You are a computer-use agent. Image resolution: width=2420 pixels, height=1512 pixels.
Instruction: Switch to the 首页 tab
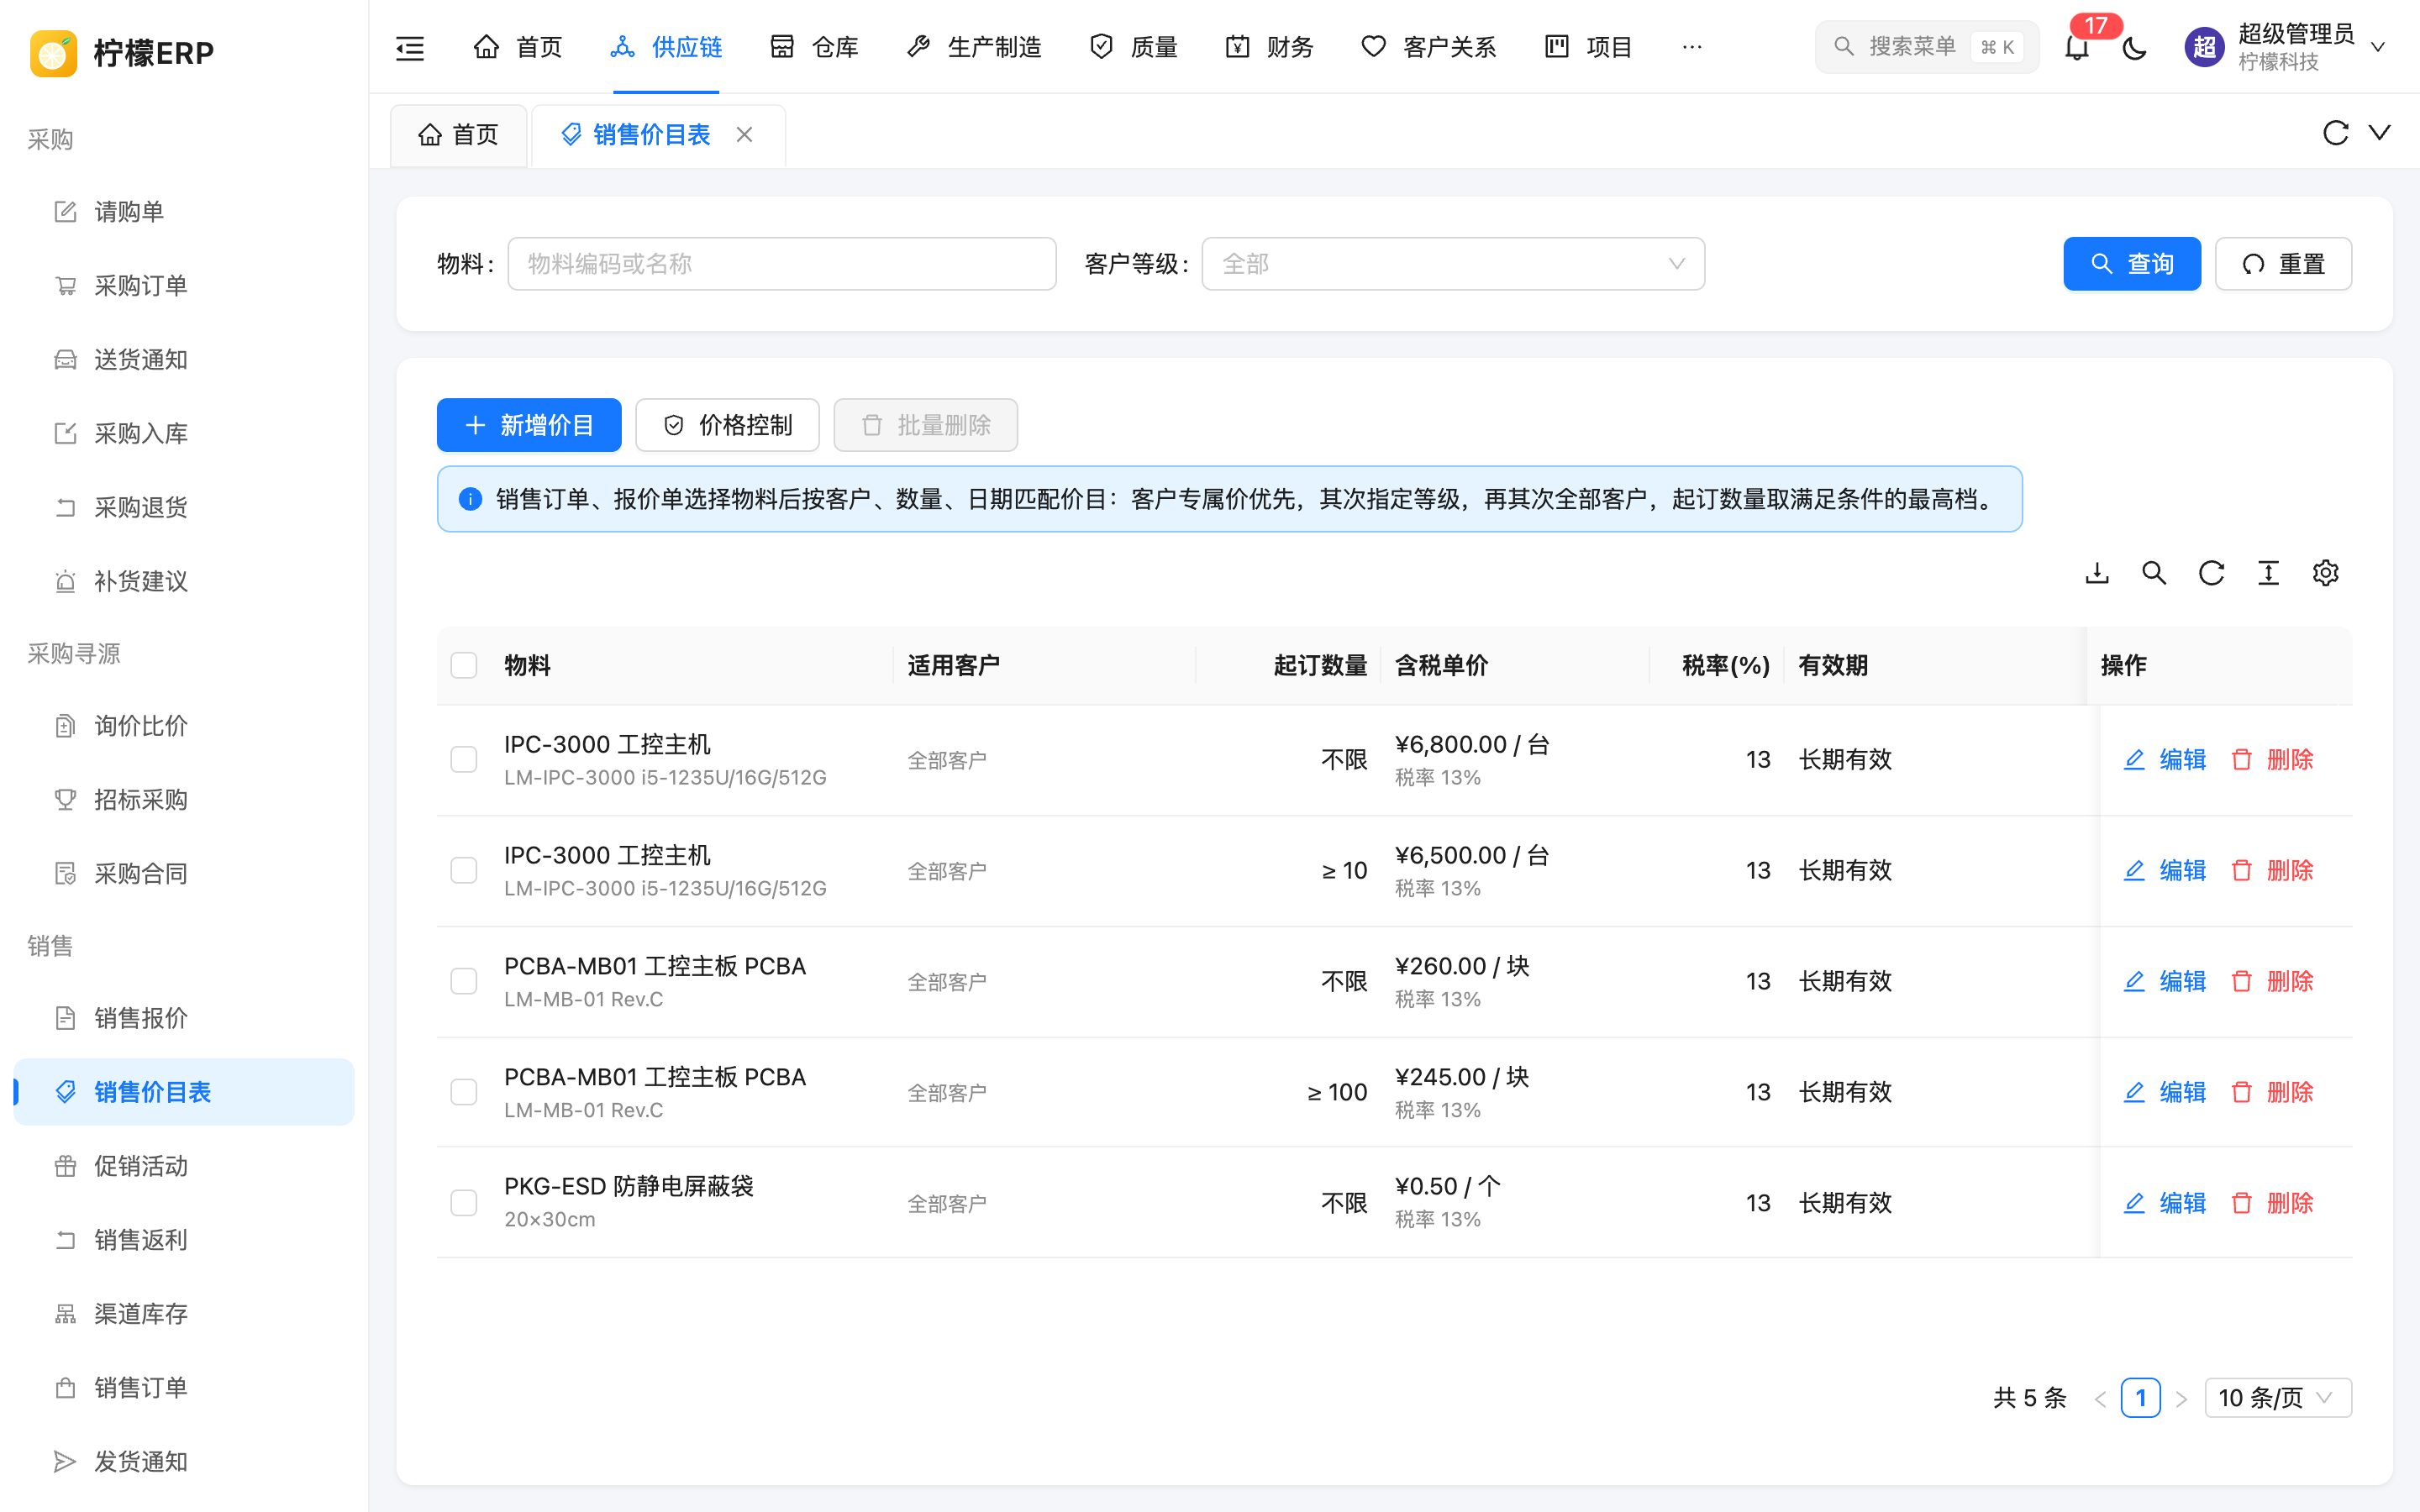click(458, 135)
